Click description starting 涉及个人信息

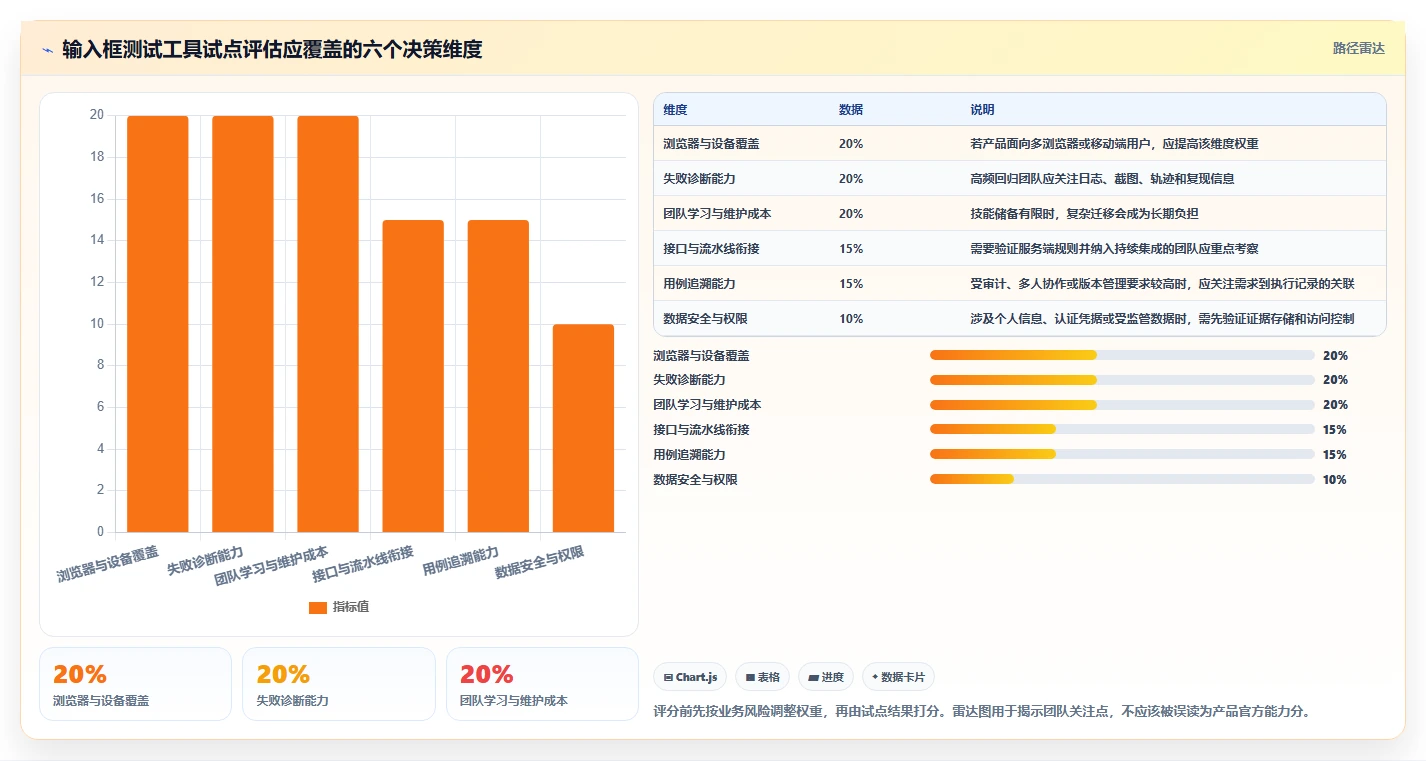click(x=1162, y=319)
